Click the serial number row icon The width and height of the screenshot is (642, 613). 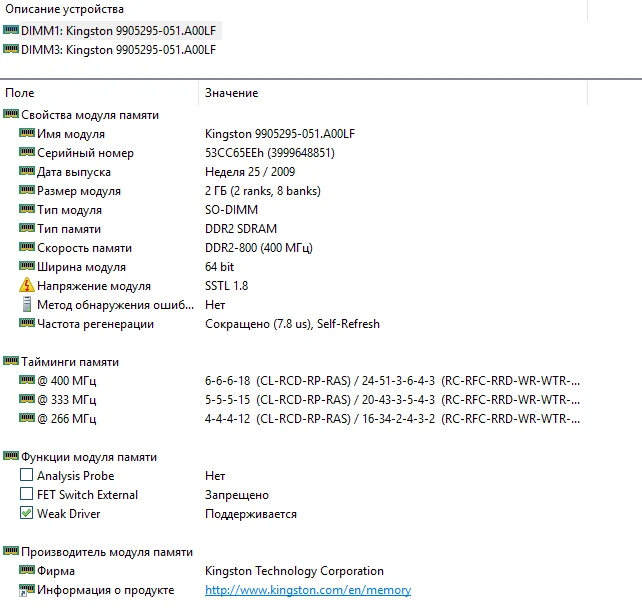(x=27, y=152)
